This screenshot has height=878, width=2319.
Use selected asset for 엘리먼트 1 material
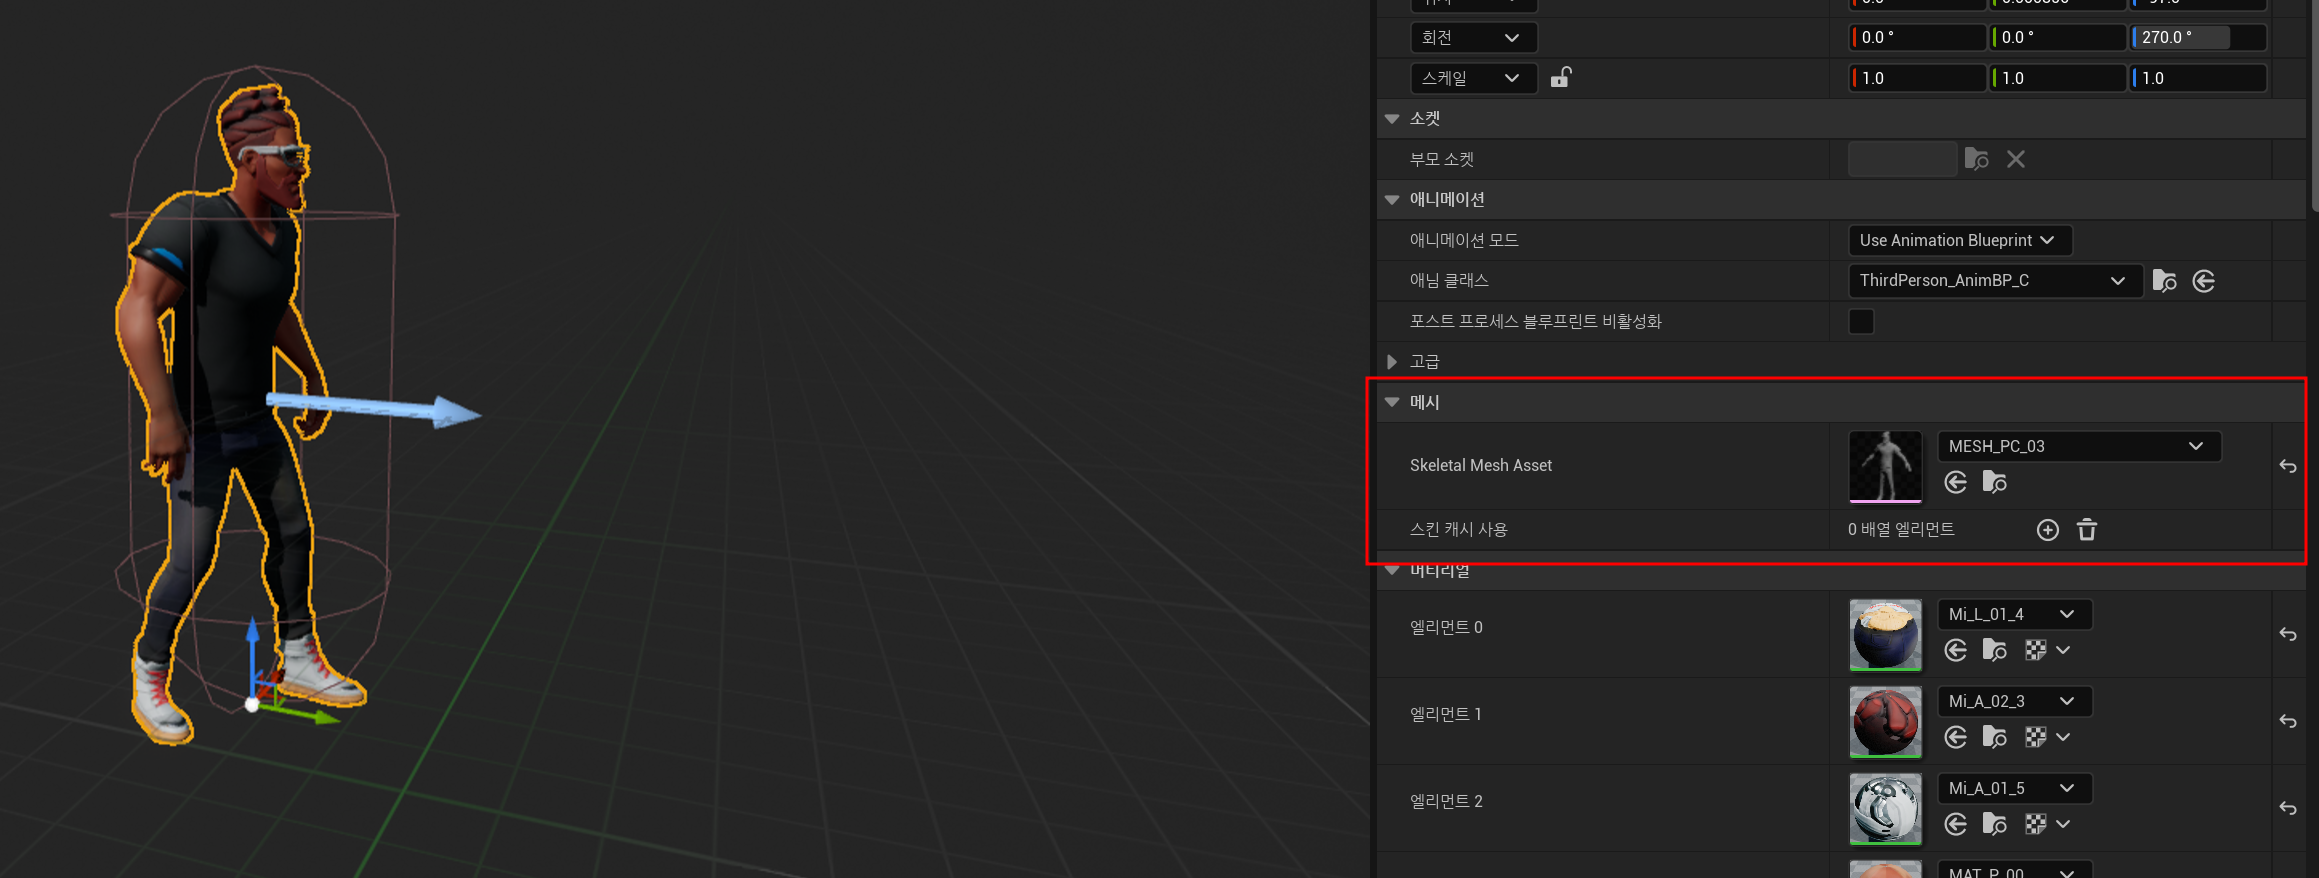coord(1956,738)
